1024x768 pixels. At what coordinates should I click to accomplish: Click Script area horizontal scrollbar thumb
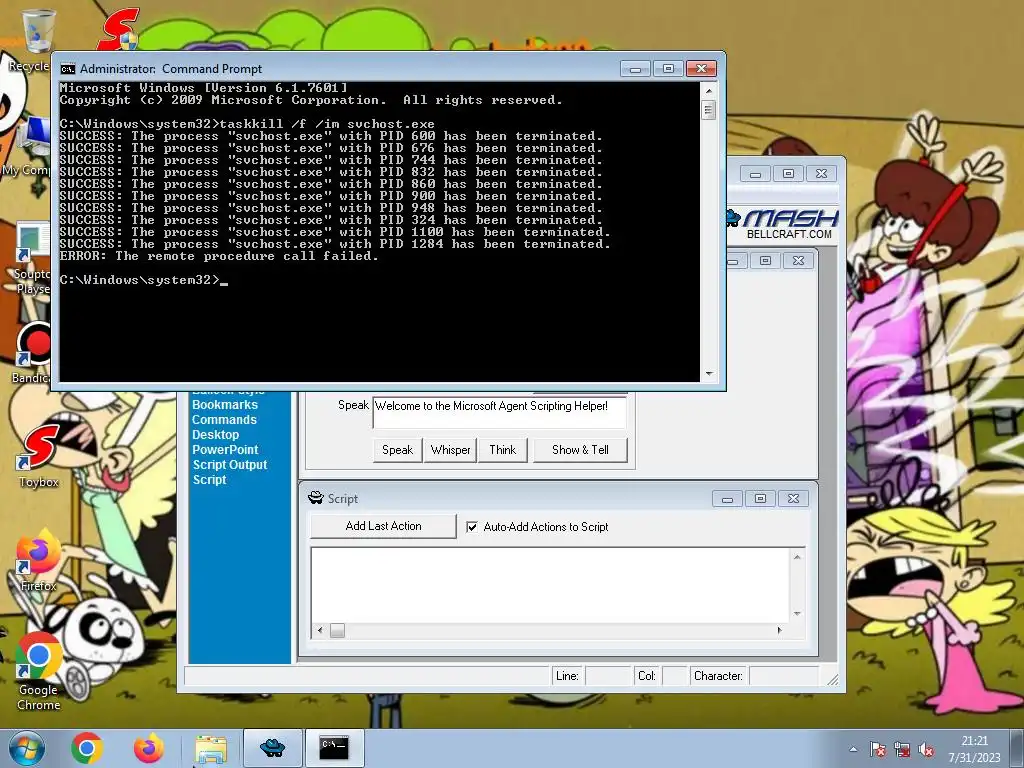pyautogui.click(x=337, y=630)
